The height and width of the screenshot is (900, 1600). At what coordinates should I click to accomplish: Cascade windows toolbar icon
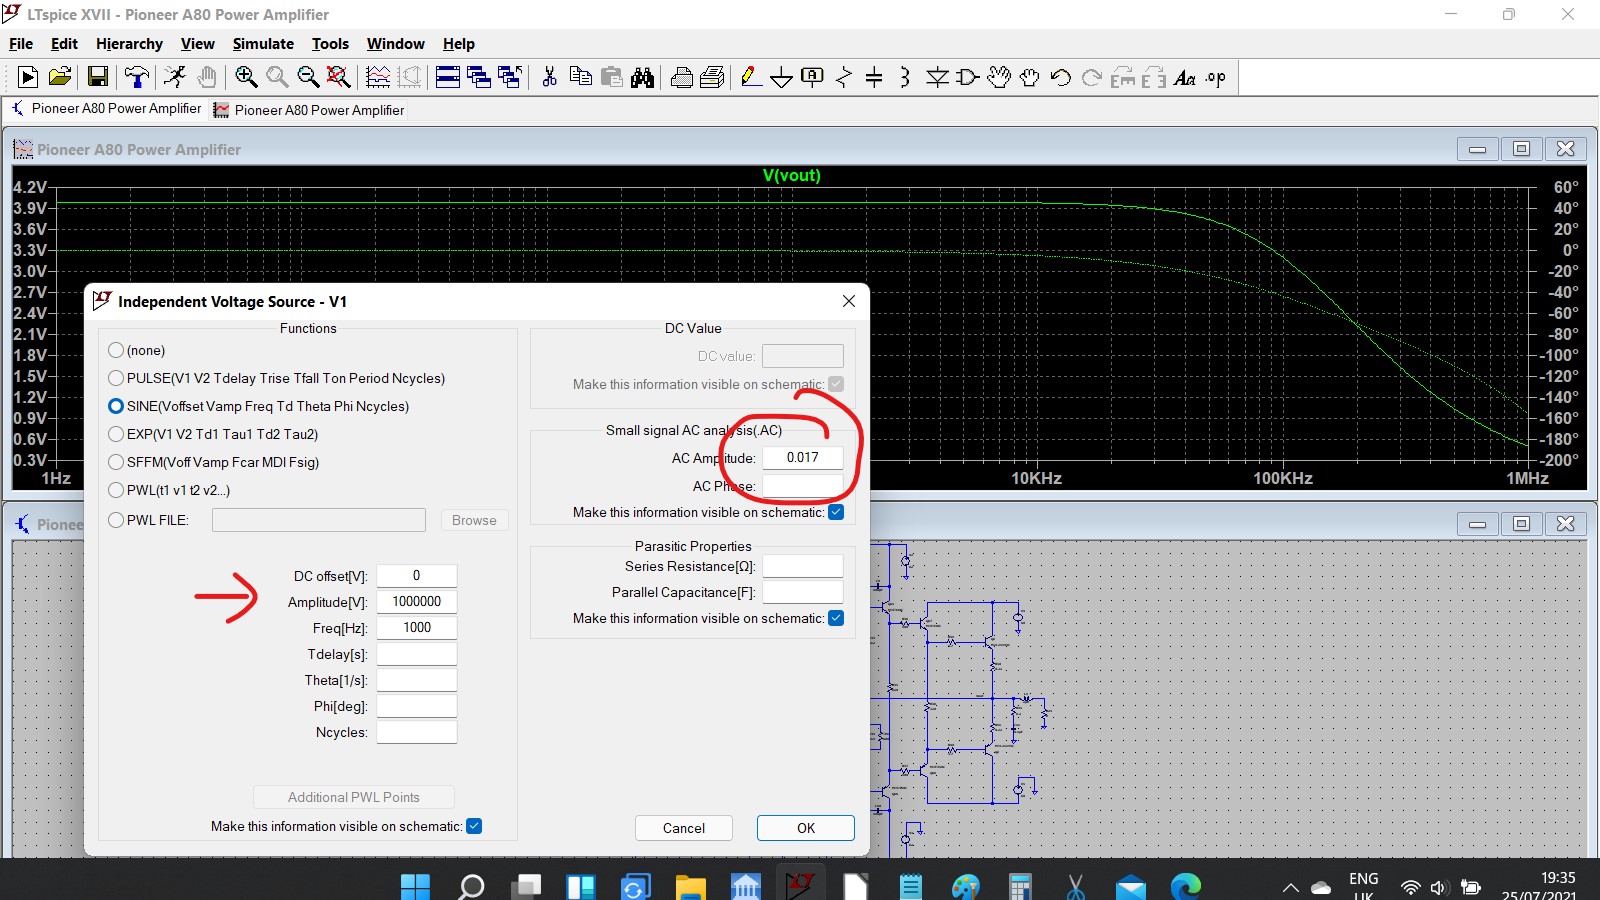click(479, 77)
